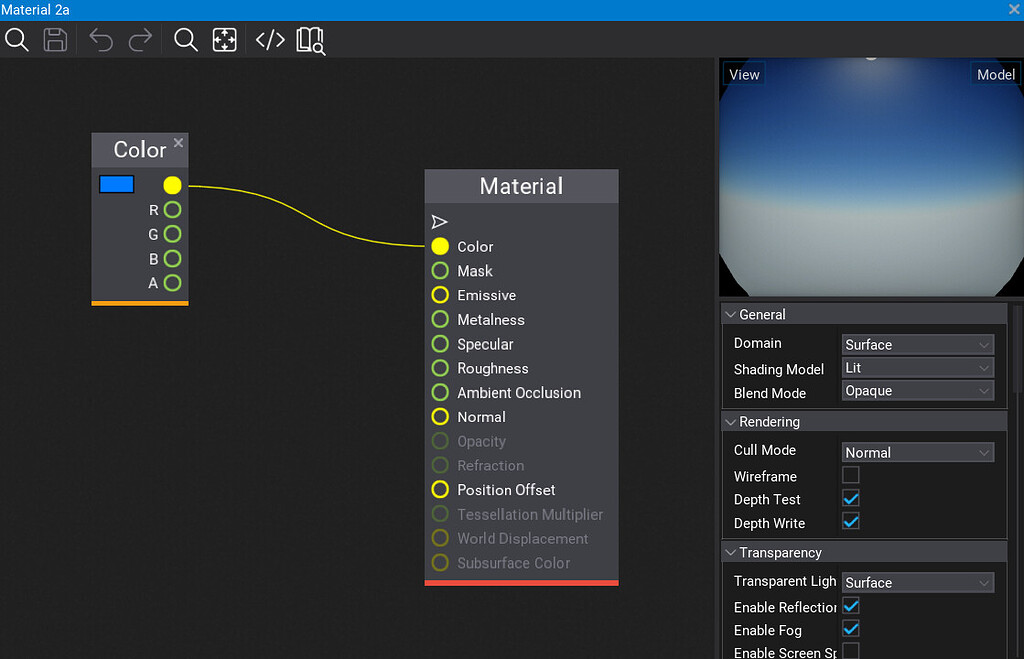The image size is (1024, 659).
Task: Enable the Wireframe checkbox
Action: pyautogui.click(x=851, y=475)
